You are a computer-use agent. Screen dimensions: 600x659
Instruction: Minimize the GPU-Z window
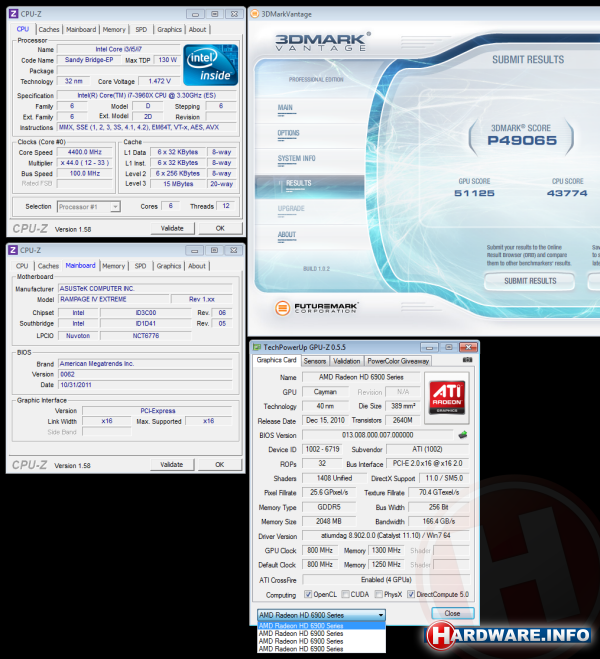(x=429, y=347)
